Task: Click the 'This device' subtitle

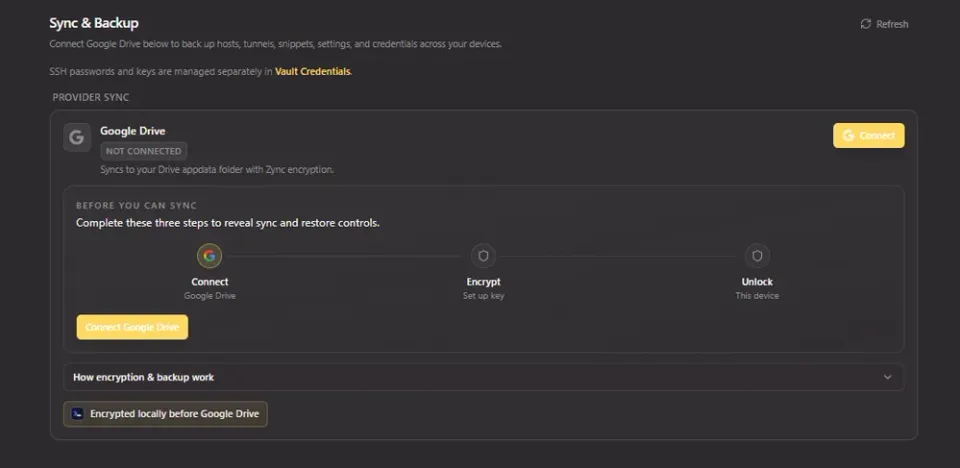Action: pyautogui.click(x=757, y=296)
